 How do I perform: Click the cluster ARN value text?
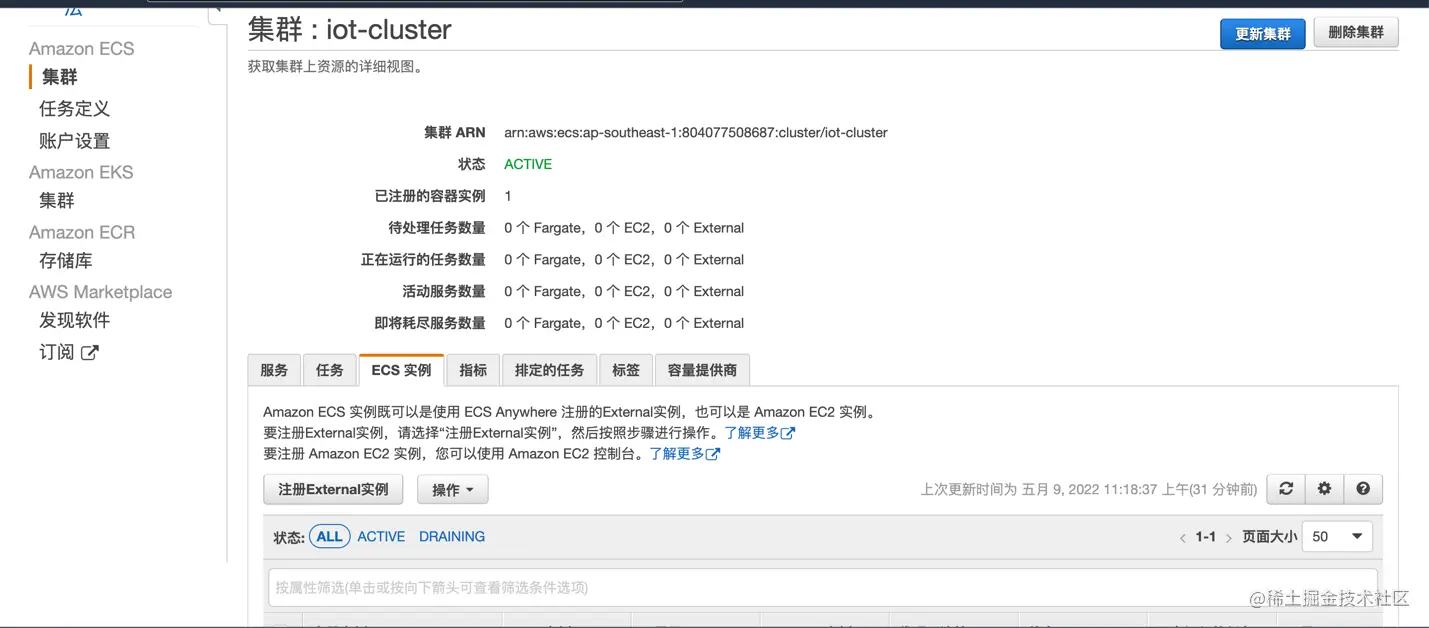tap(696, 132)
